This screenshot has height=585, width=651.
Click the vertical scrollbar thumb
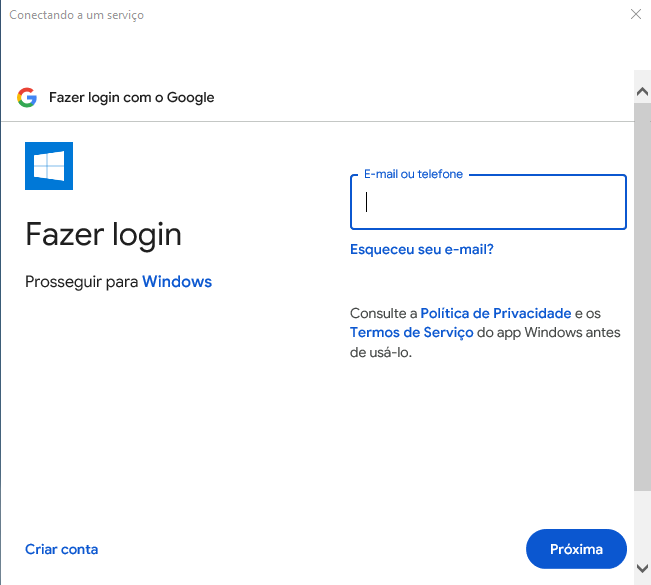pyautogui.click(x=642, y=297)
